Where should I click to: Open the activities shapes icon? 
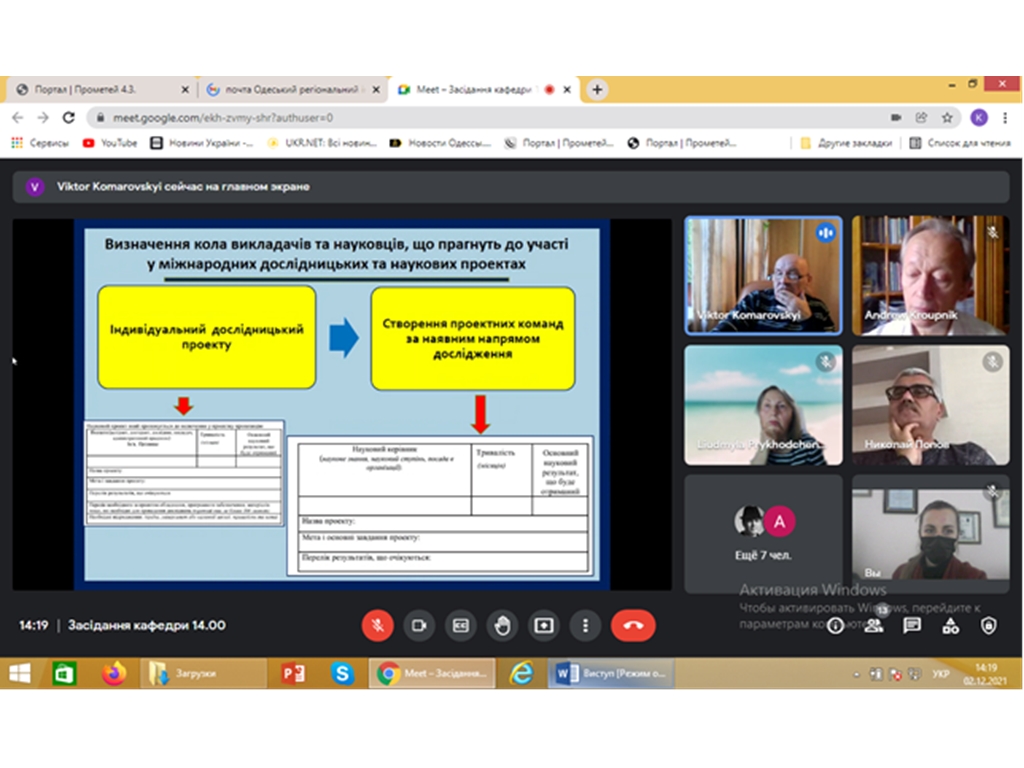(950, 626)
